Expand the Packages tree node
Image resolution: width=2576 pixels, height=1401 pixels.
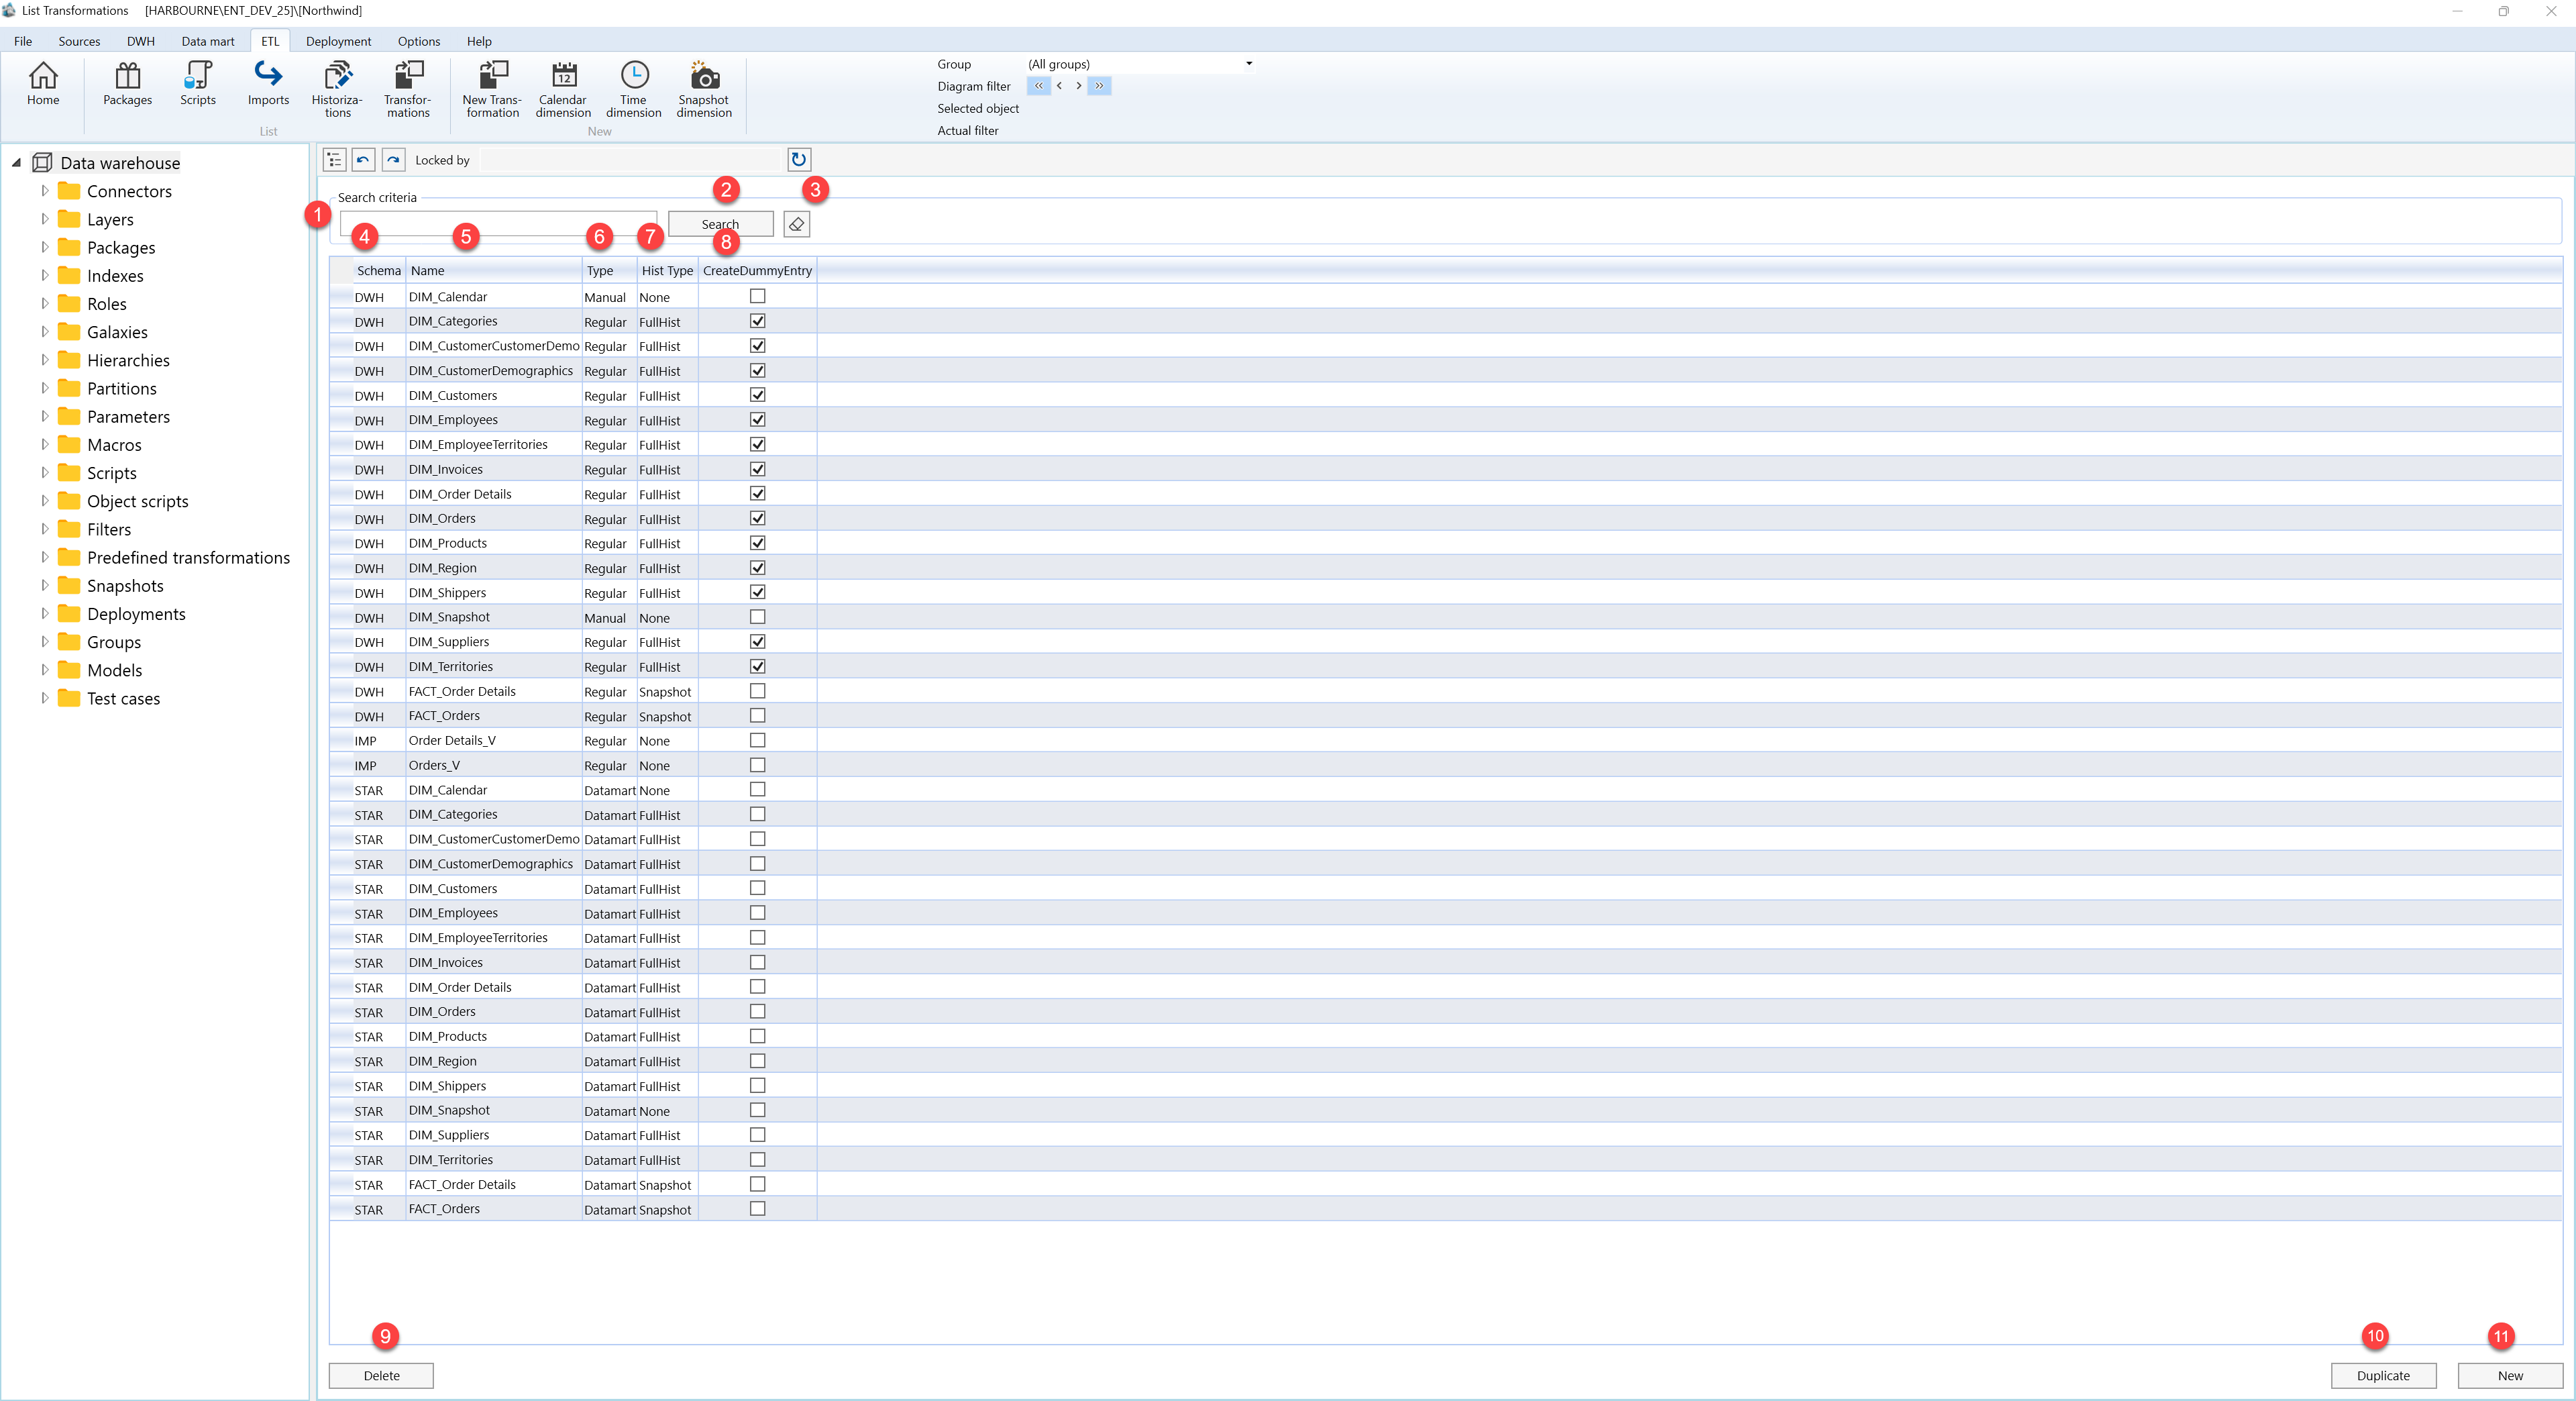pos(44,246)
